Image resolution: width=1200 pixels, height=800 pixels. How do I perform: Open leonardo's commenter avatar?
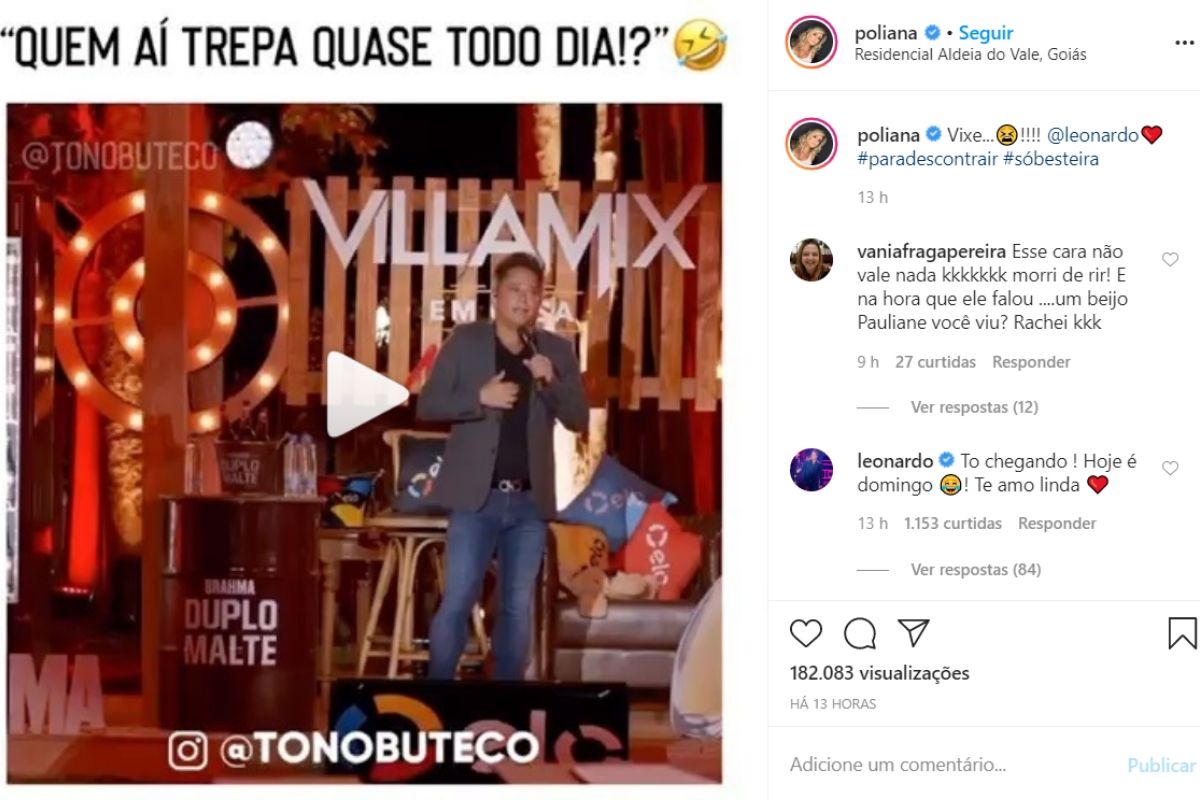[x=811, y=469]
